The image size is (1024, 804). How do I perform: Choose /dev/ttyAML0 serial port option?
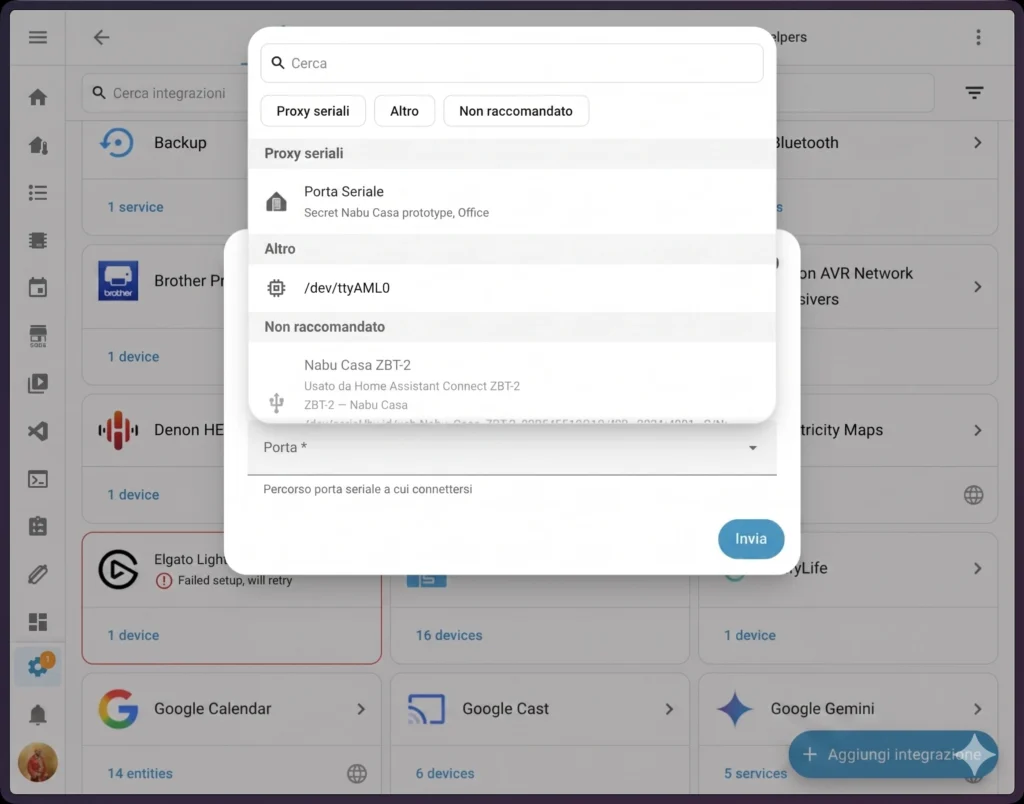[512, 288]
